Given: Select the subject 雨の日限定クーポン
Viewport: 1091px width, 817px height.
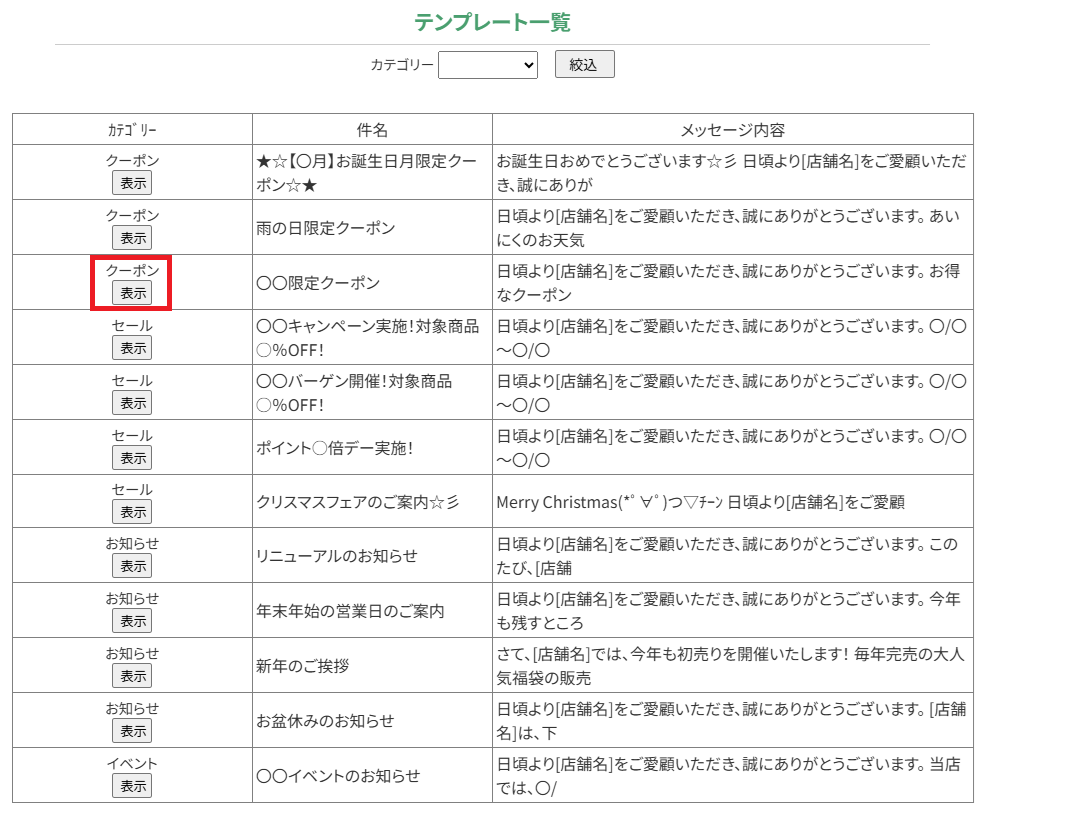Looking at the screenshot, I should pyautogui.click(x=326, y=228).
